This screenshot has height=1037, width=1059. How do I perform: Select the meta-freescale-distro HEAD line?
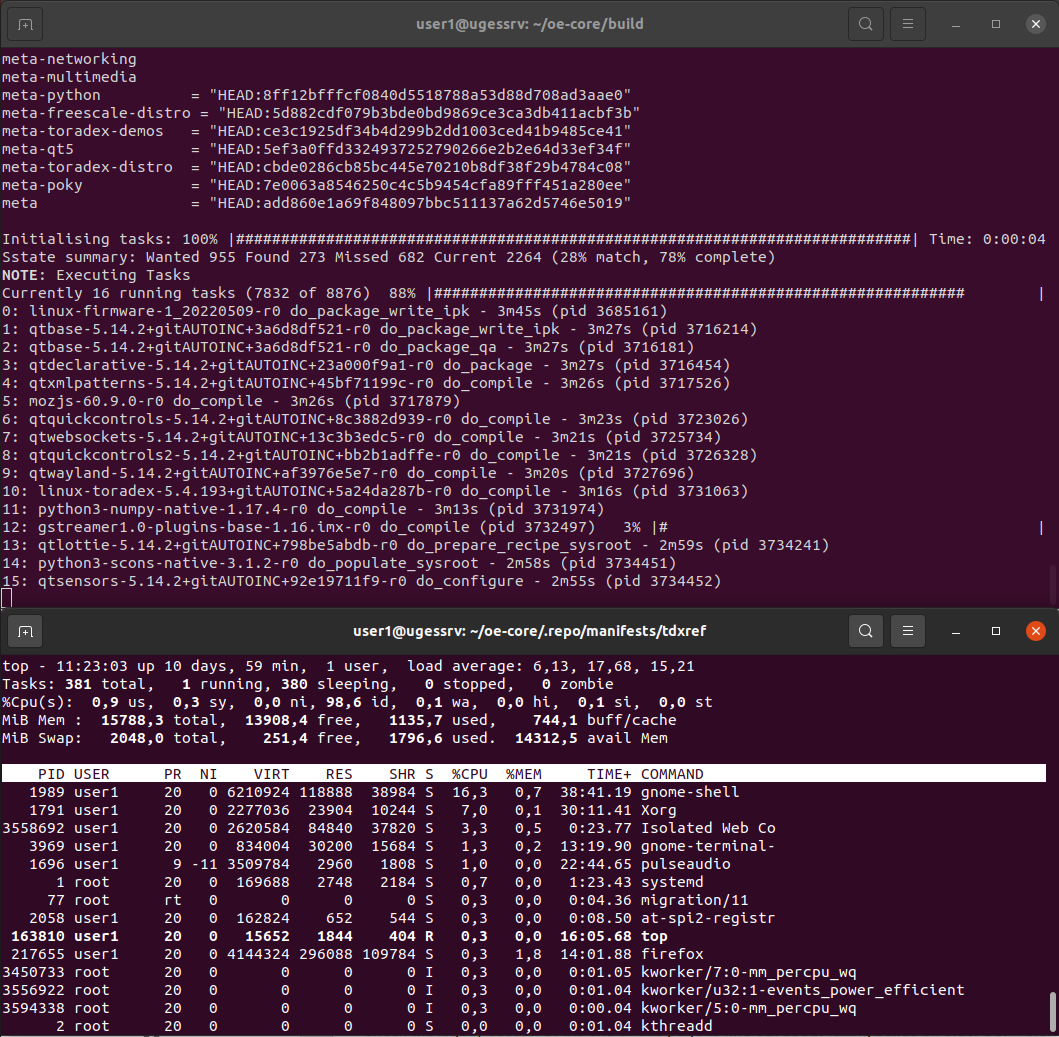click(321, 113)
